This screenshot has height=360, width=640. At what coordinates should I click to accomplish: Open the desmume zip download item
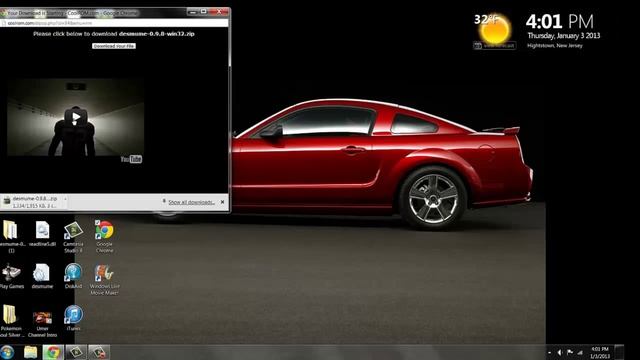(32, 202)
